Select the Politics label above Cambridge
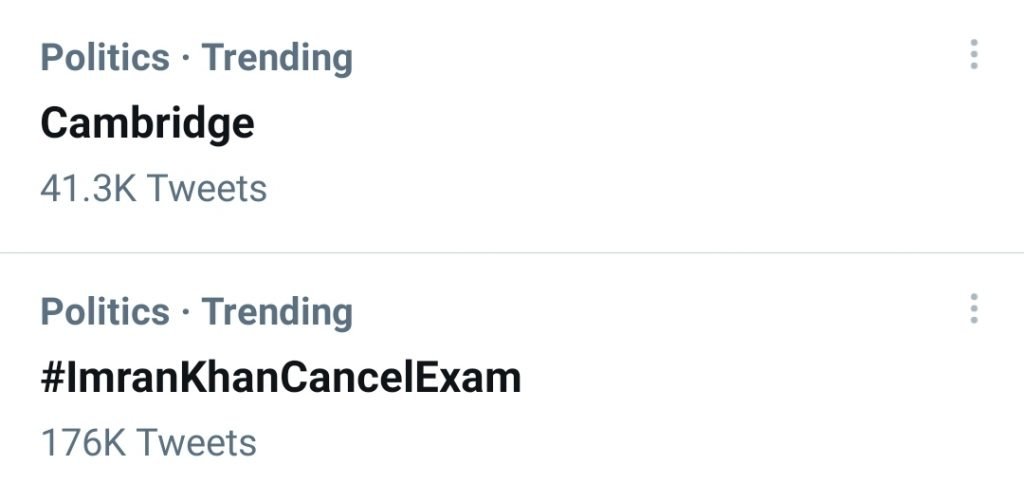 click(x=105, y=58)
